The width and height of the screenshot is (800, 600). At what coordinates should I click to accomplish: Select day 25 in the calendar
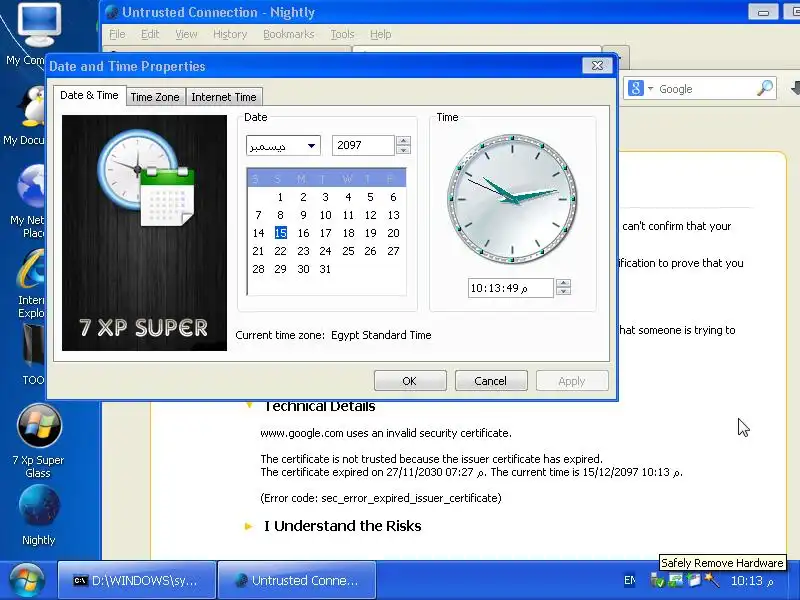coord(348,251)
